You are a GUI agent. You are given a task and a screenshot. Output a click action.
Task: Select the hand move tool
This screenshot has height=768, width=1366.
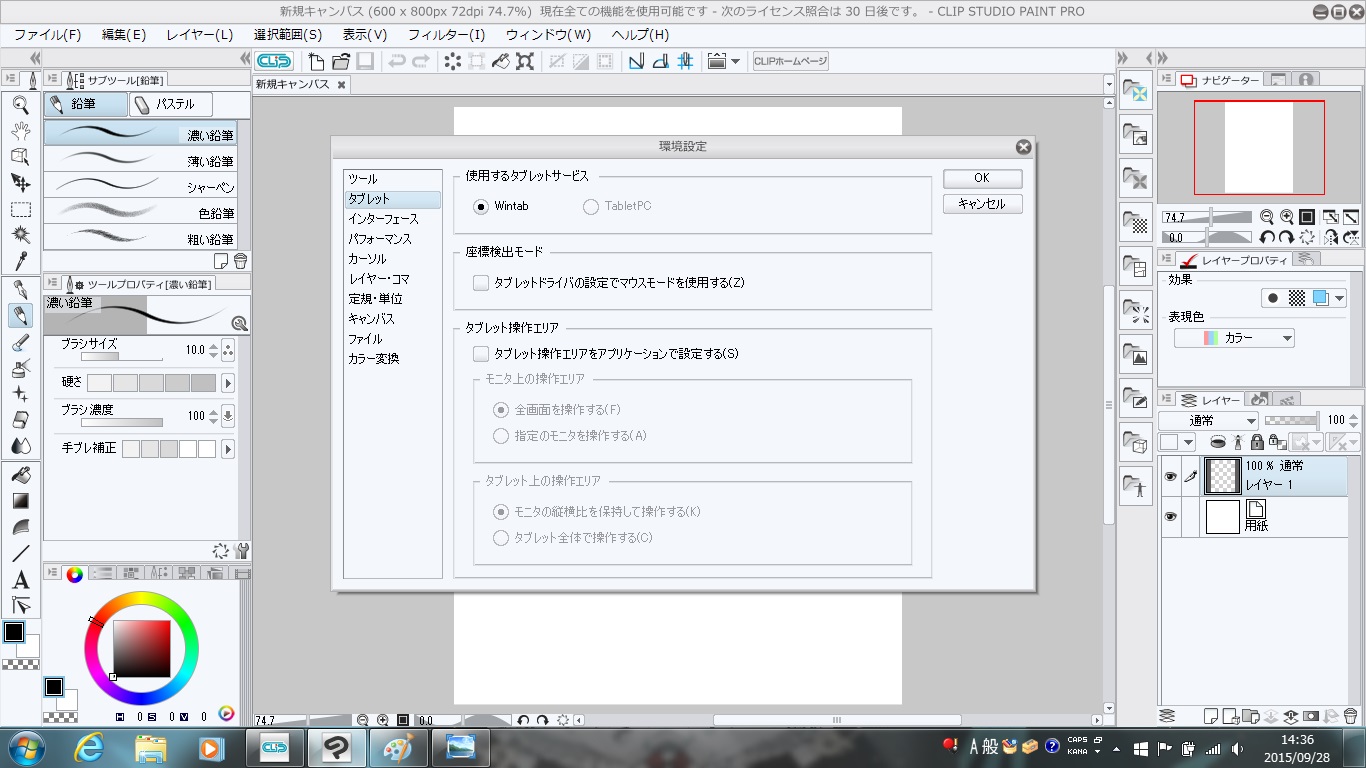point(20,130)
